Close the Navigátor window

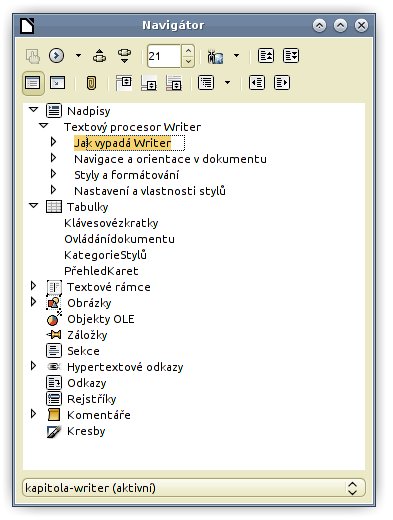click(x=361, y=25)
